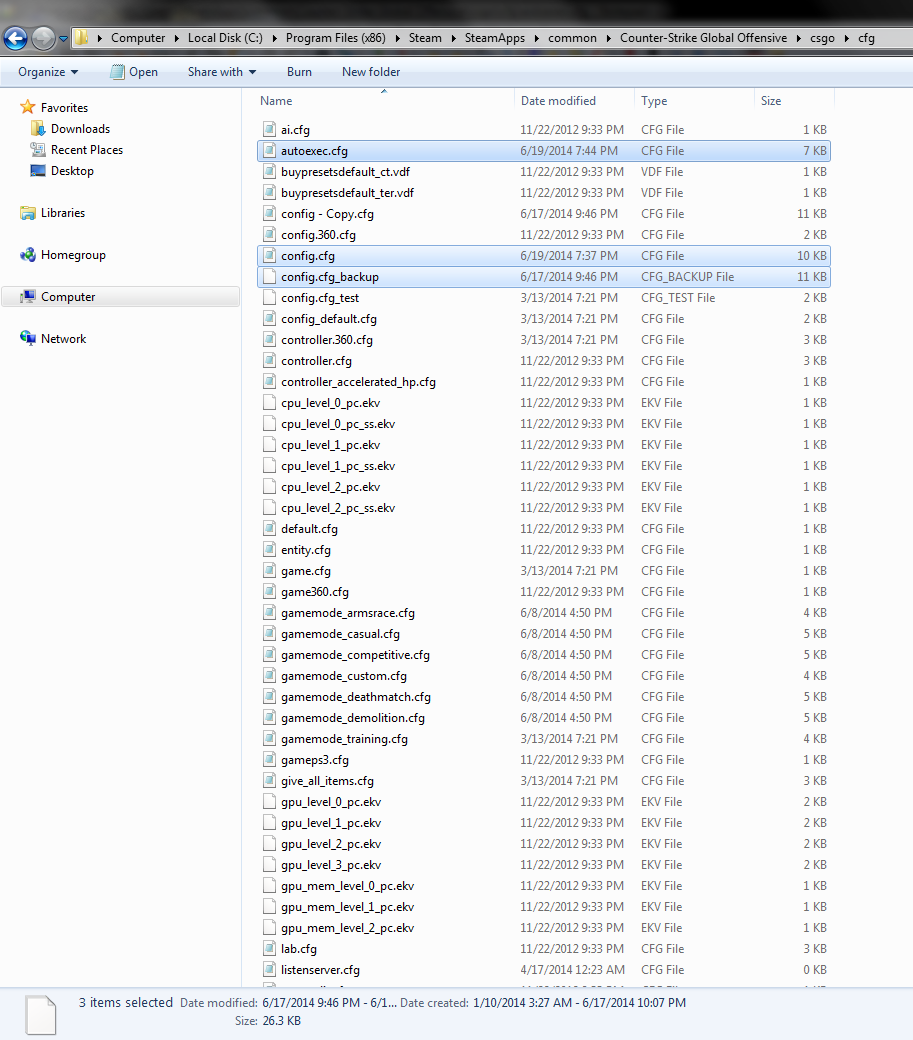
Task: Click the config_default.cfg file icon
Action: [x=269, y=318]
